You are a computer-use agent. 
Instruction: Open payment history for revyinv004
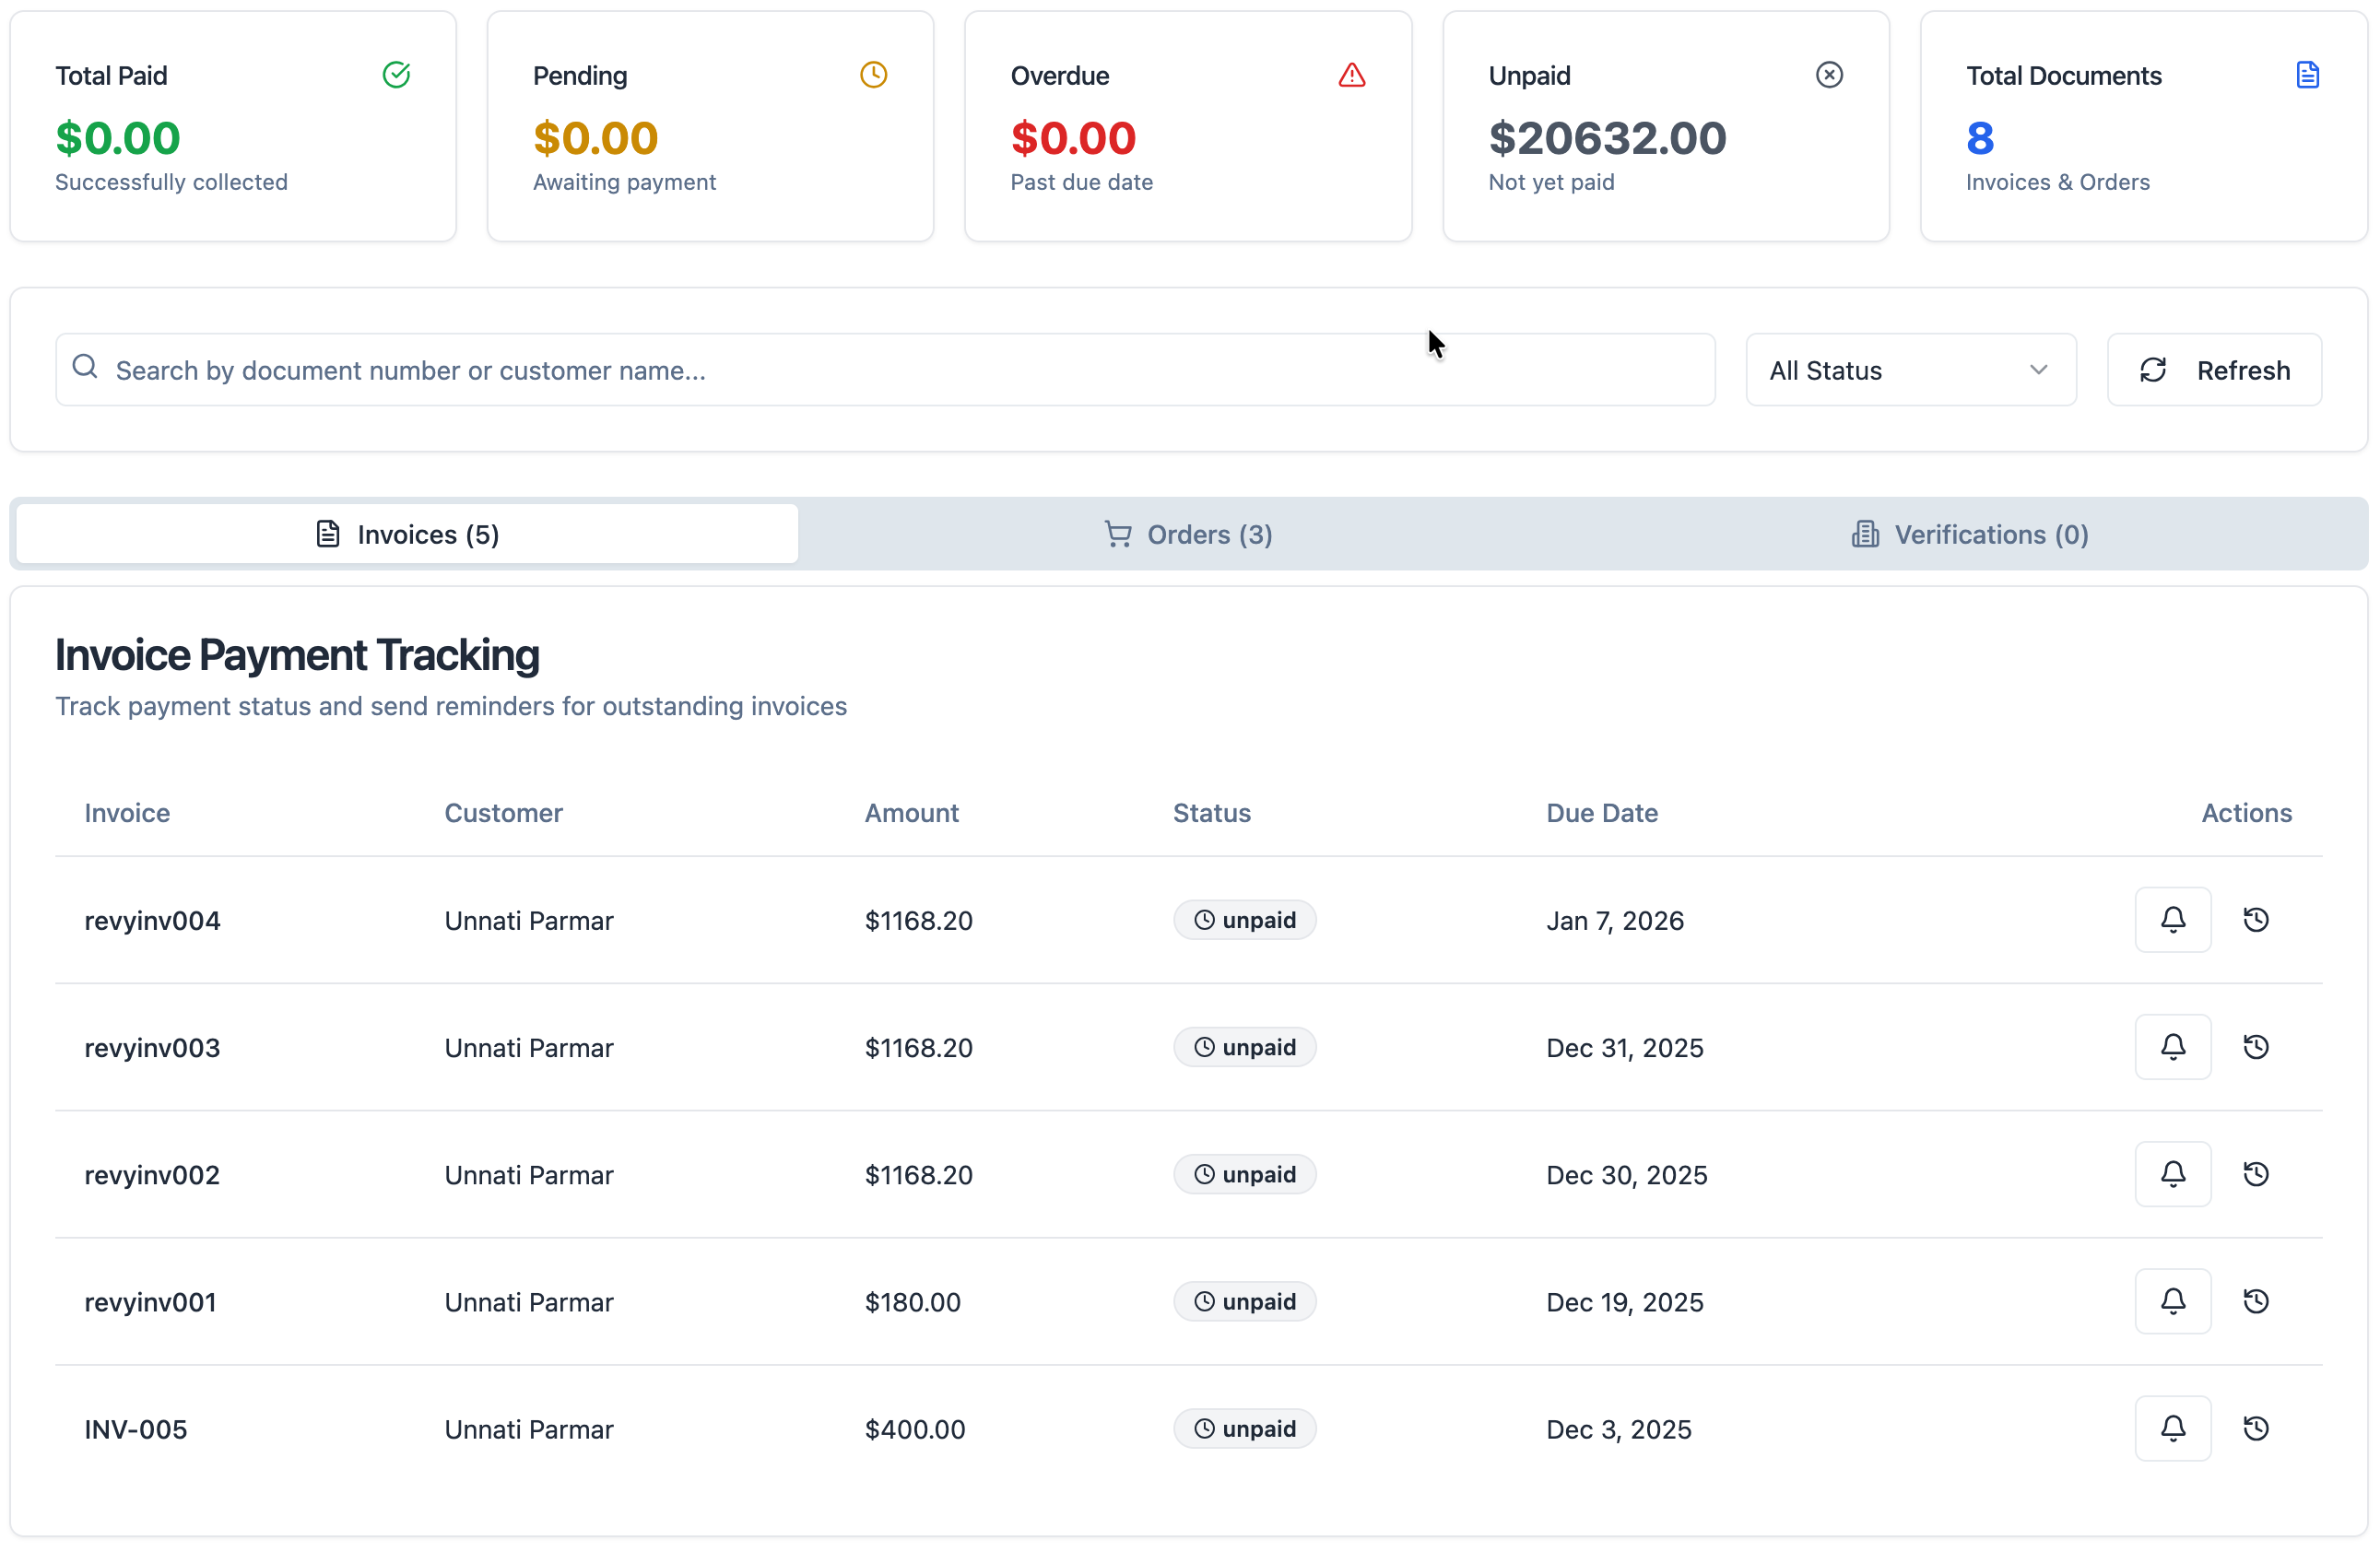pyautogui.click(x=2255, y=919)
